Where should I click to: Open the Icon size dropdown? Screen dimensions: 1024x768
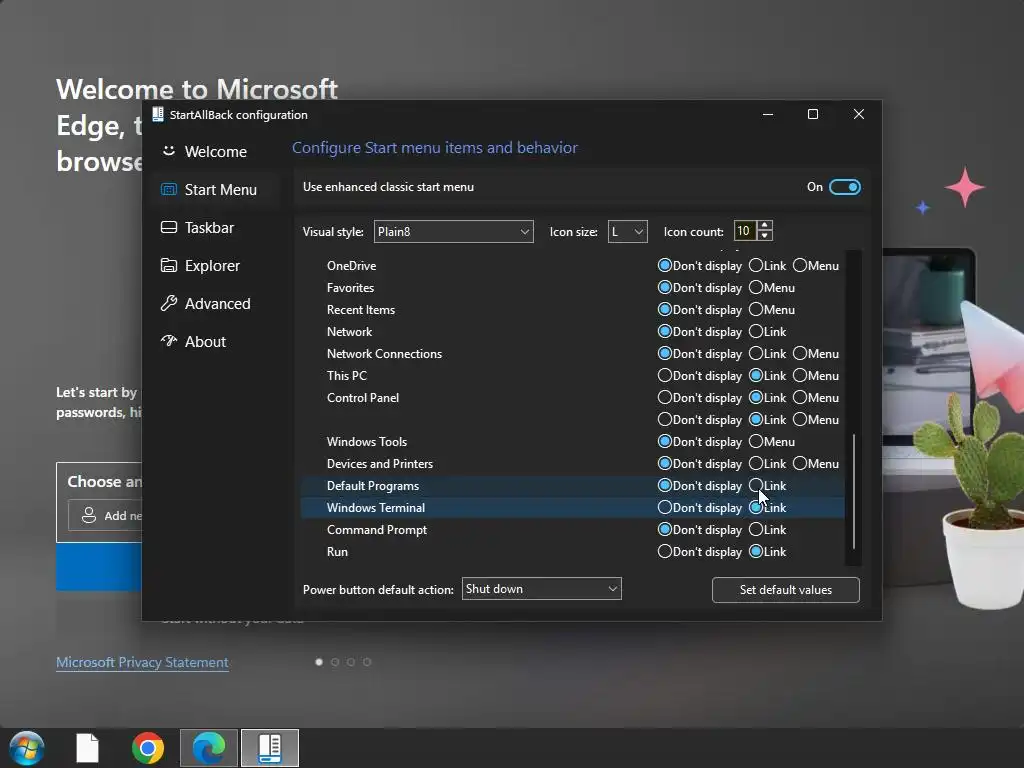click(x=628, y=231)
